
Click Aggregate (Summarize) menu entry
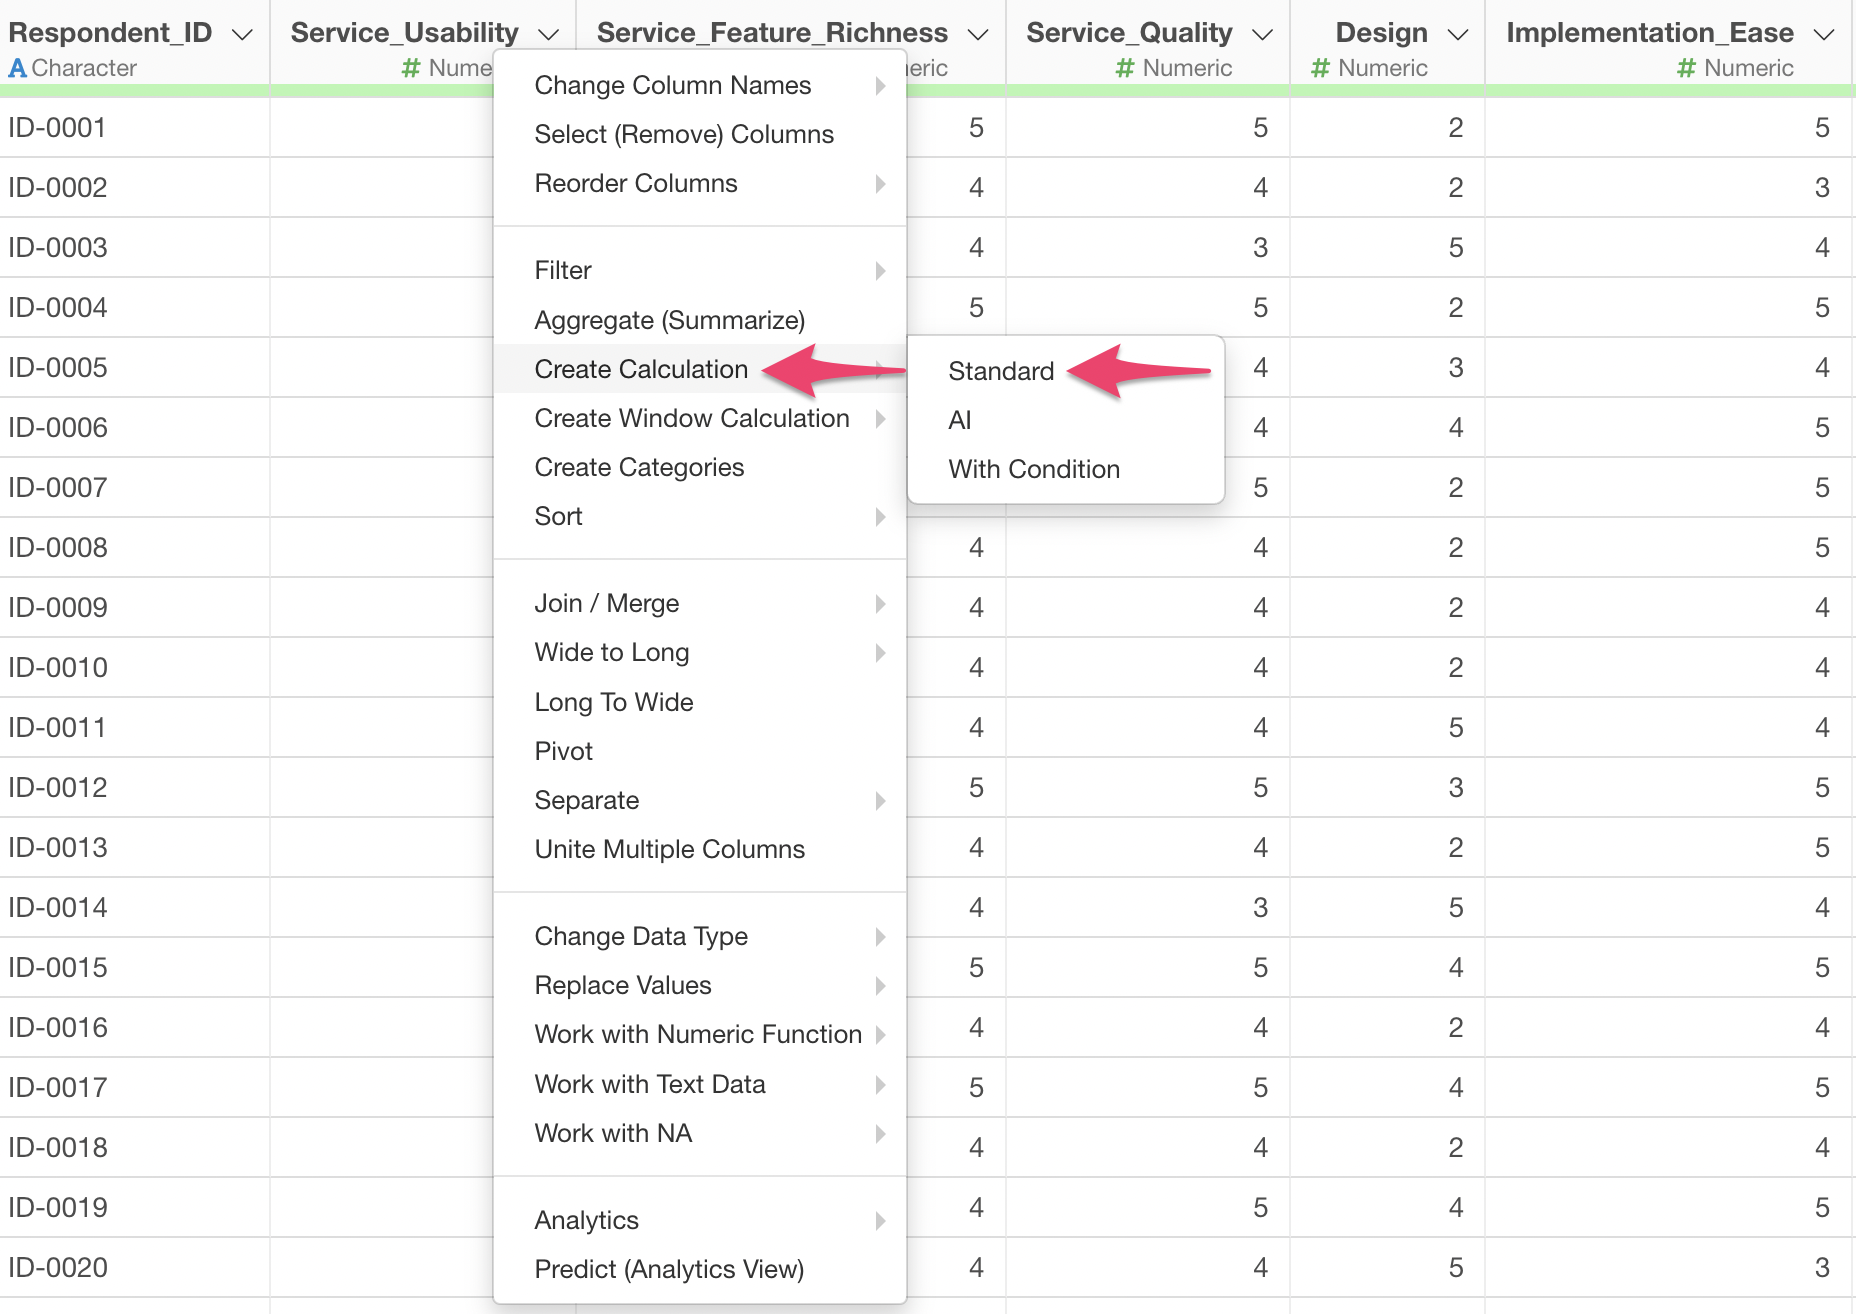point(669,321)
